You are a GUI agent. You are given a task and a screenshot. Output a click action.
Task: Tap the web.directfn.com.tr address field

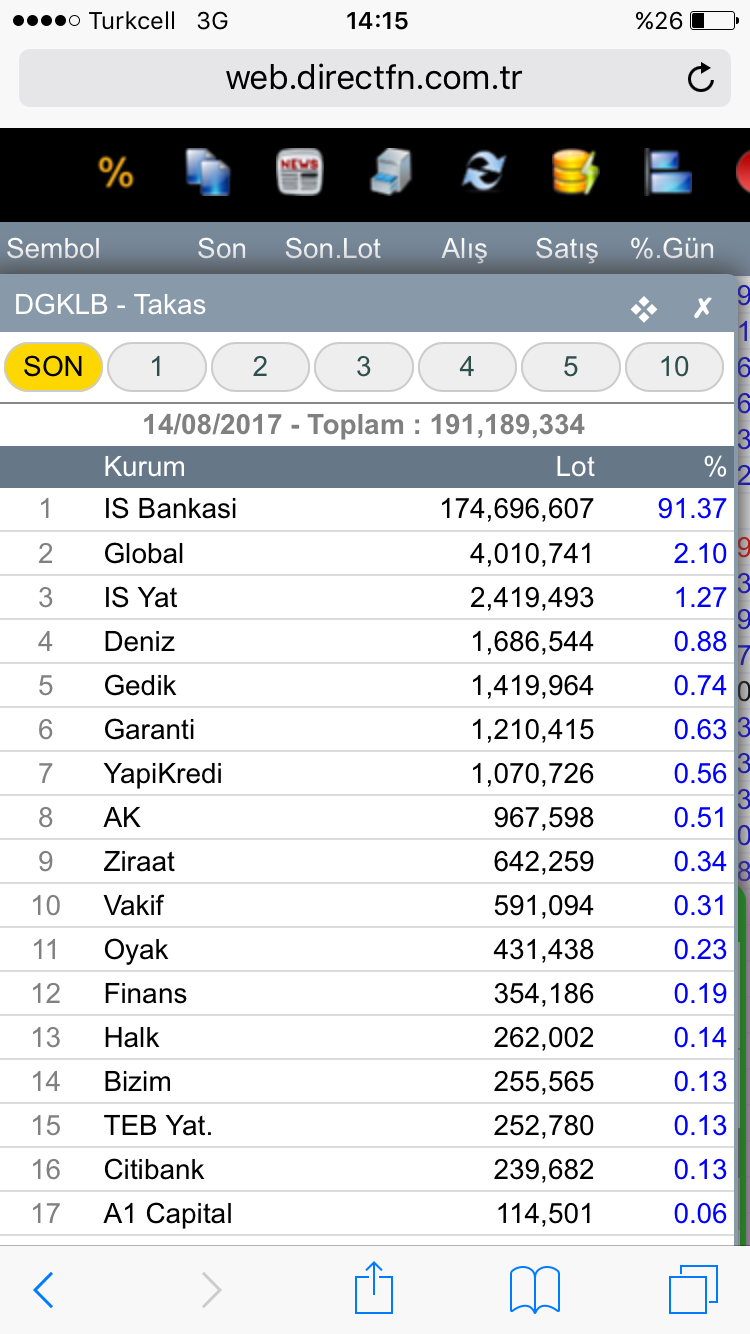(x=374, y=78)
